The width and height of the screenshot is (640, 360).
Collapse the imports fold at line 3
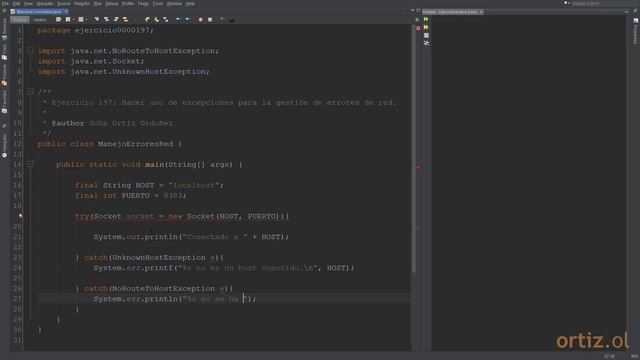30,51
